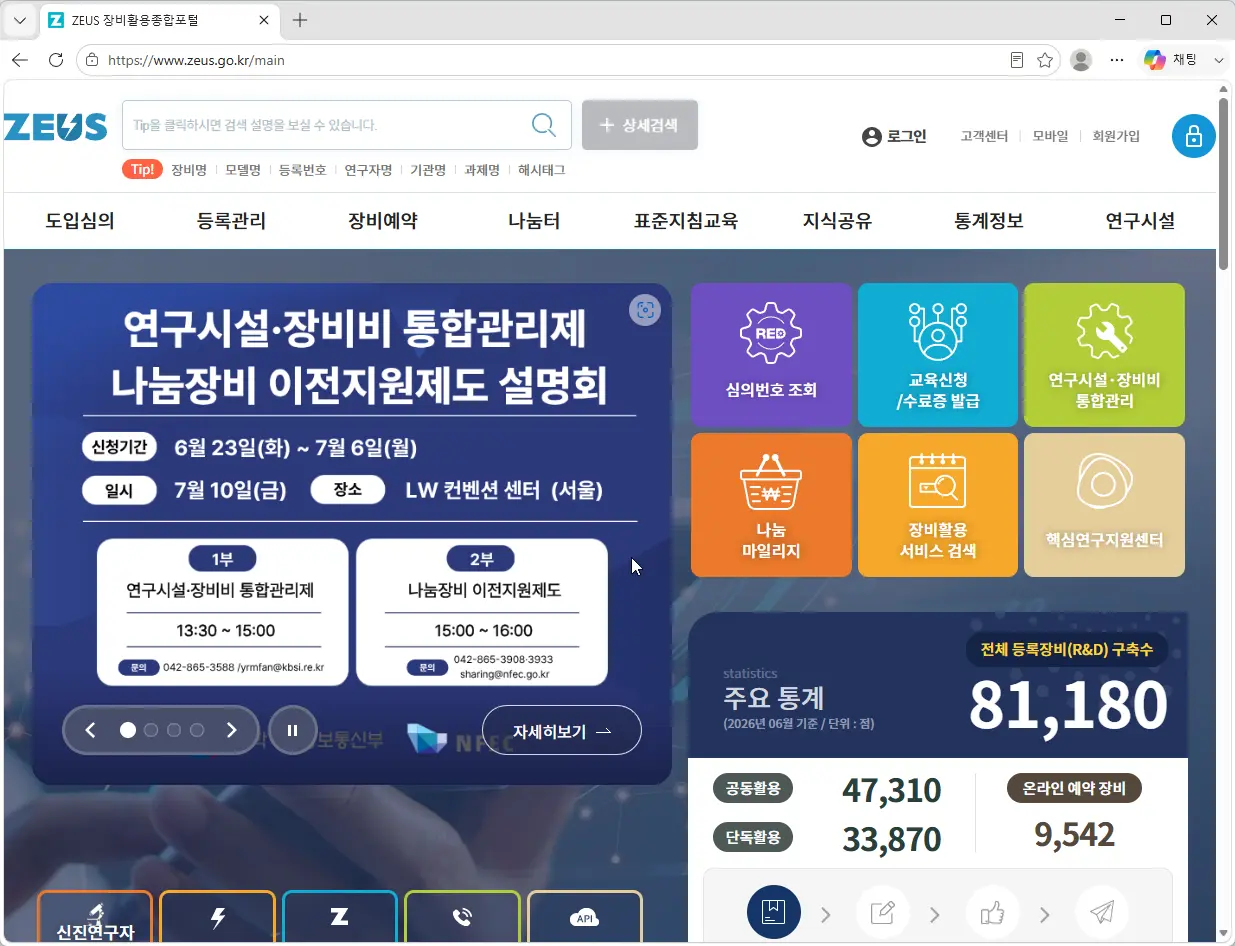Open the 모바일 link
Image resolution: width=1235 pixels, height=946 pixels.
tap(1050, 136)
